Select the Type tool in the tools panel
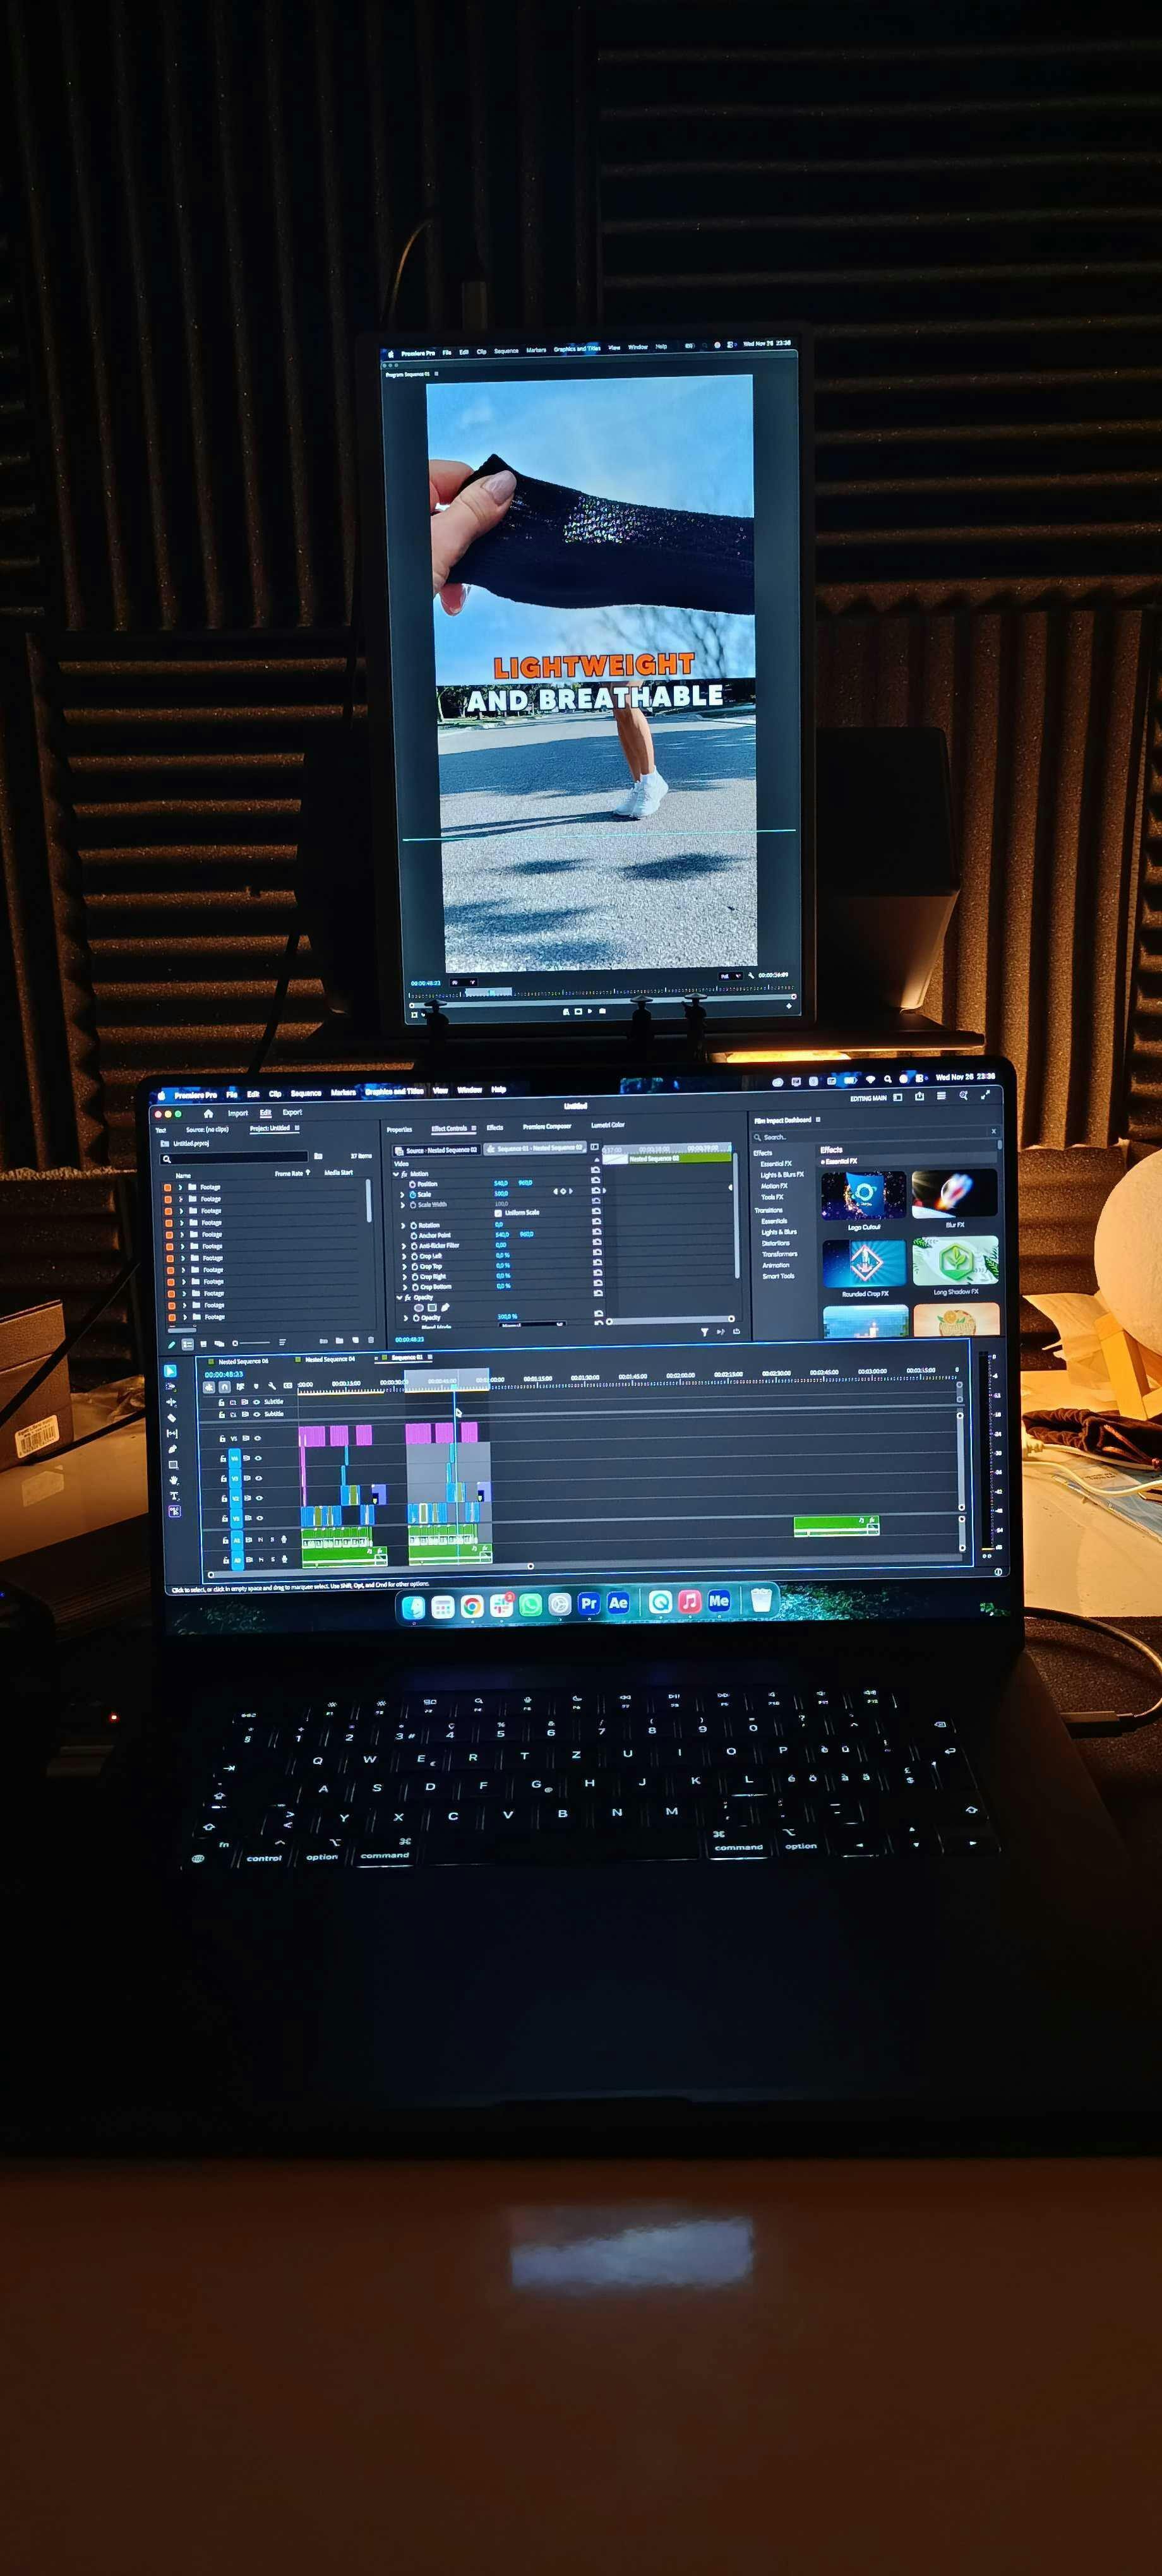Image resolution: width=1162 pixels, height=2576 pixels. [174, 1496]
